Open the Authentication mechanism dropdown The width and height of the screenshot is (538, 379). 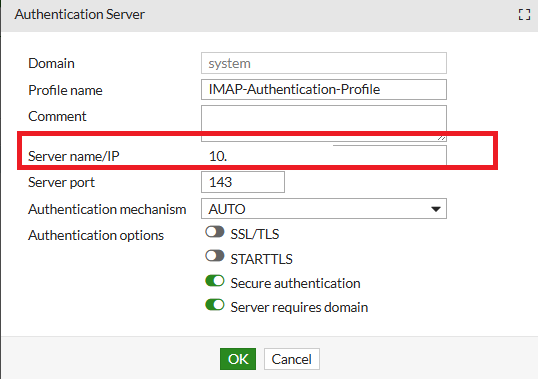point(324,209)
